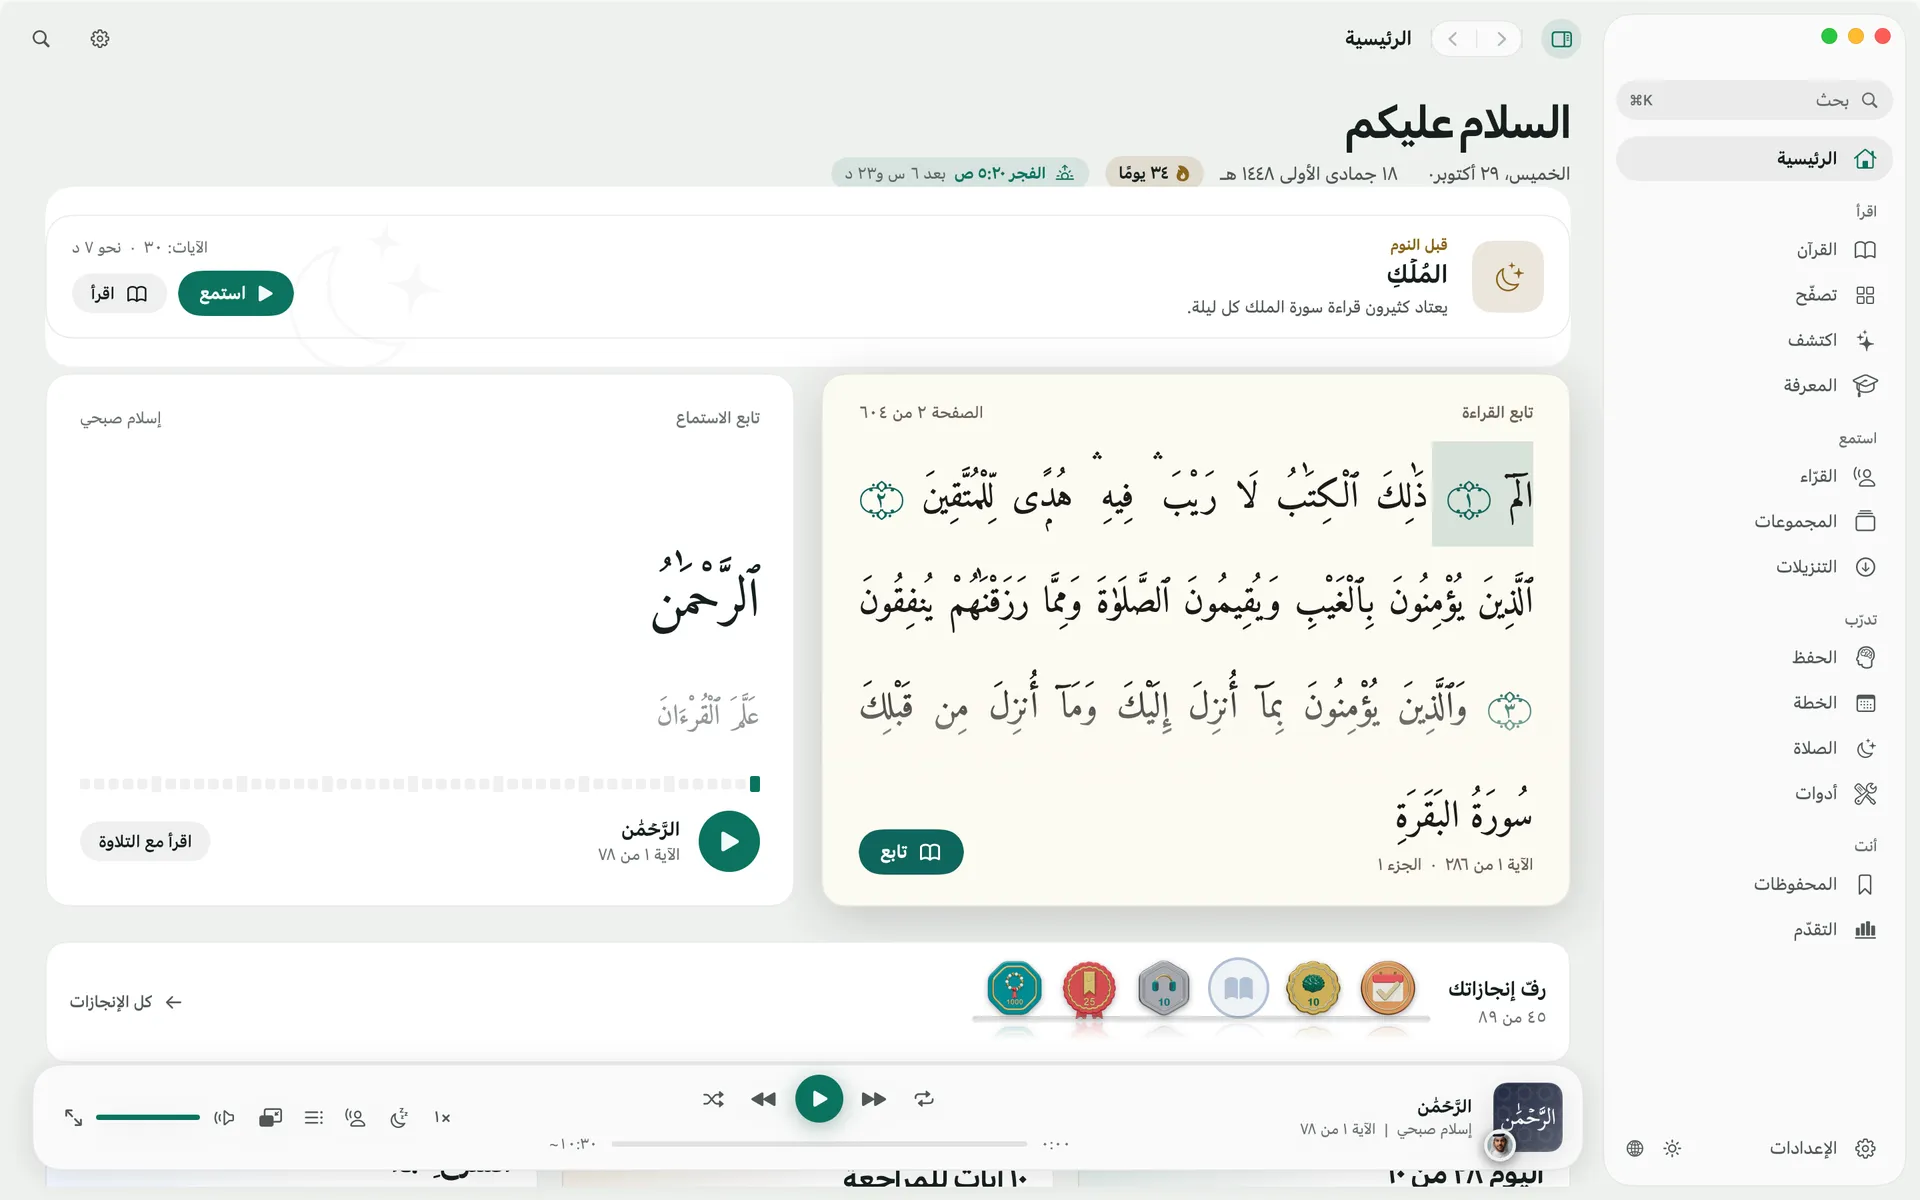Toggle the sidebar panel icon
Image resolution: width=1920 pixels, height=1200 pixels.
coord(1561,39)
